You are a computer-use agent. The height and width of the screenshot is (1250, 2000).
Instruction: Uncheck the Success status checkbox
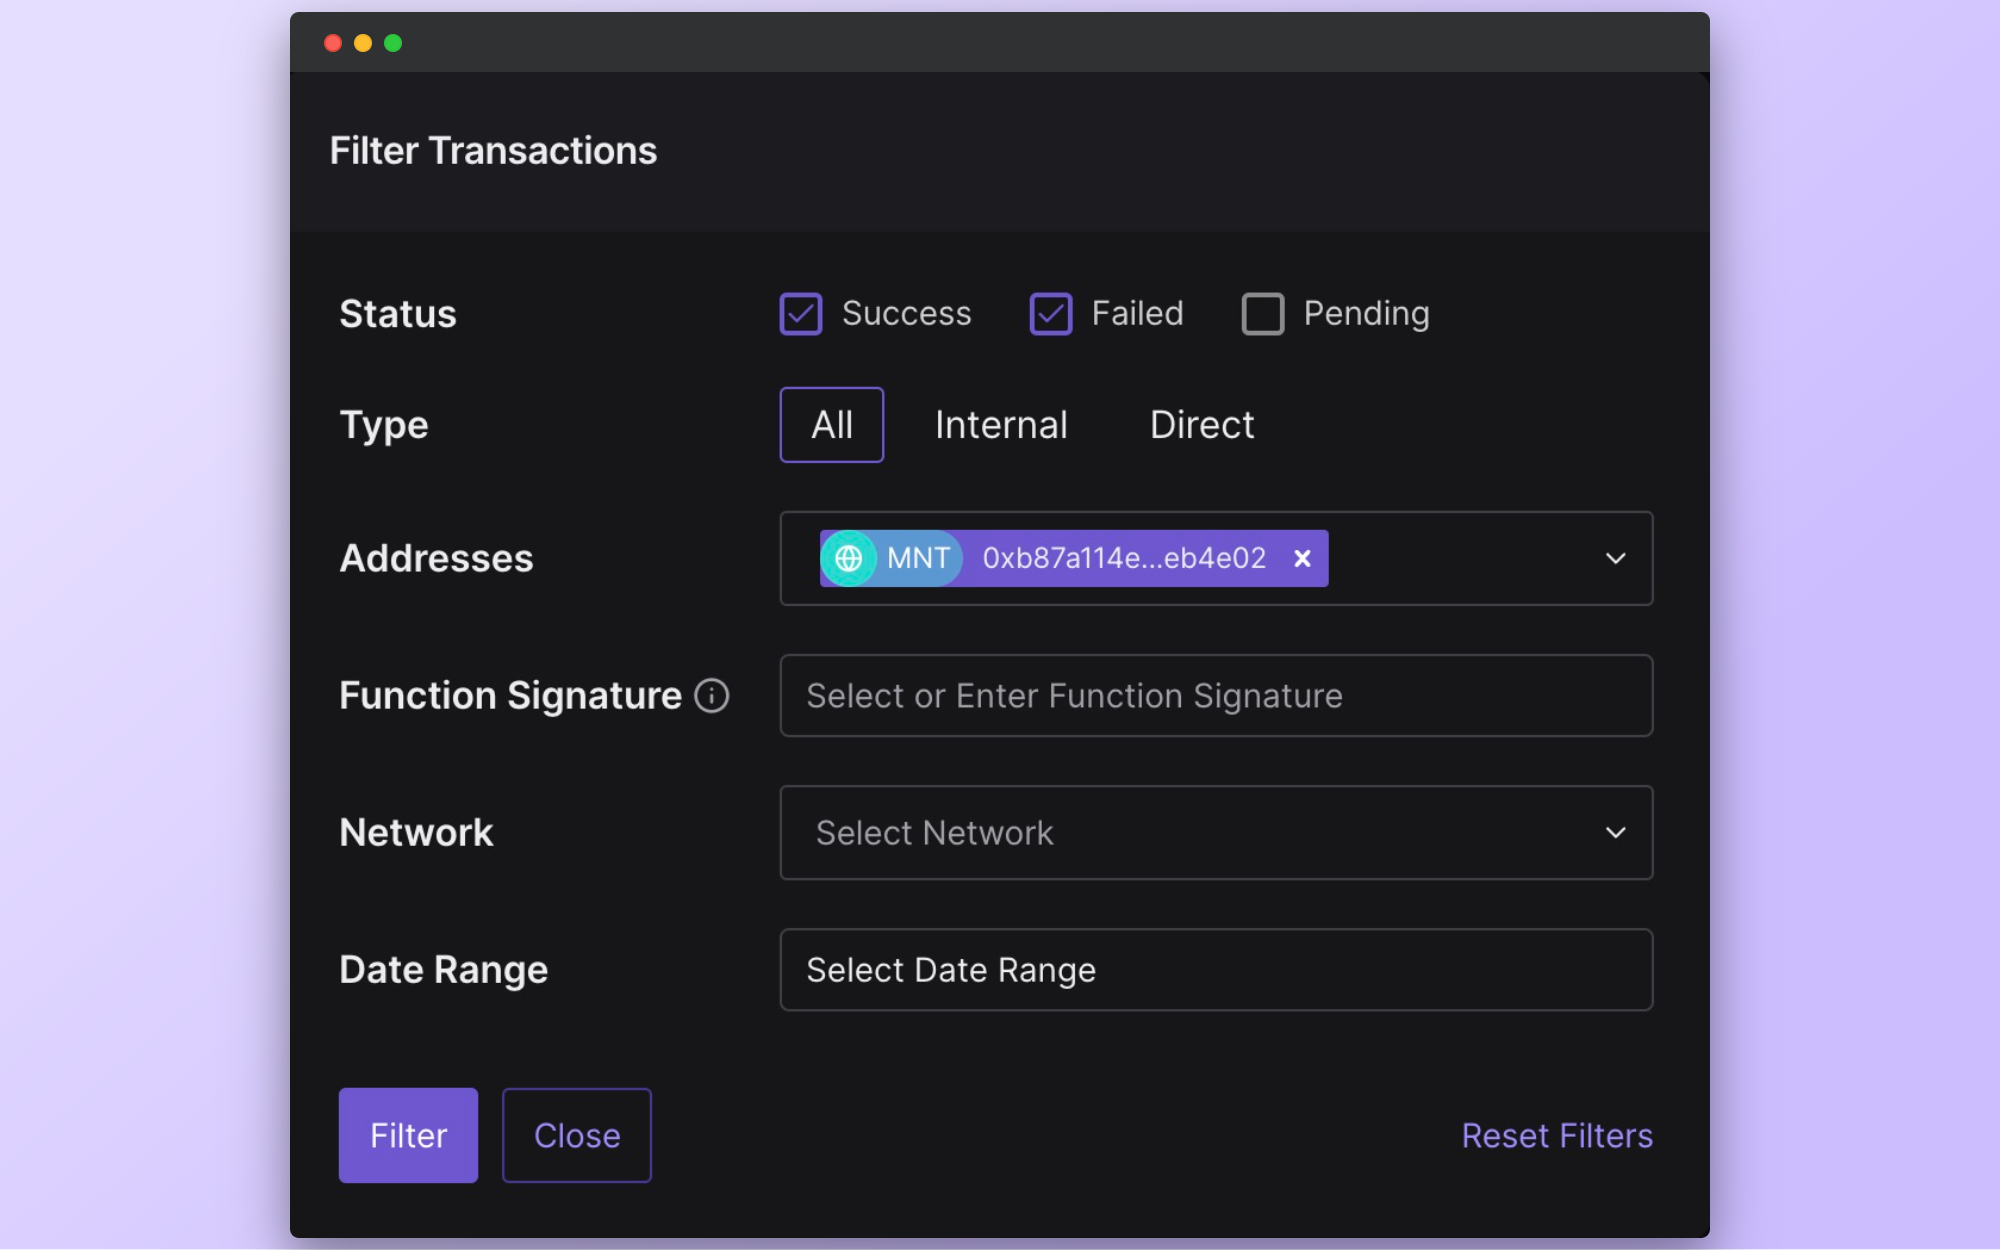tap(800, 313)
